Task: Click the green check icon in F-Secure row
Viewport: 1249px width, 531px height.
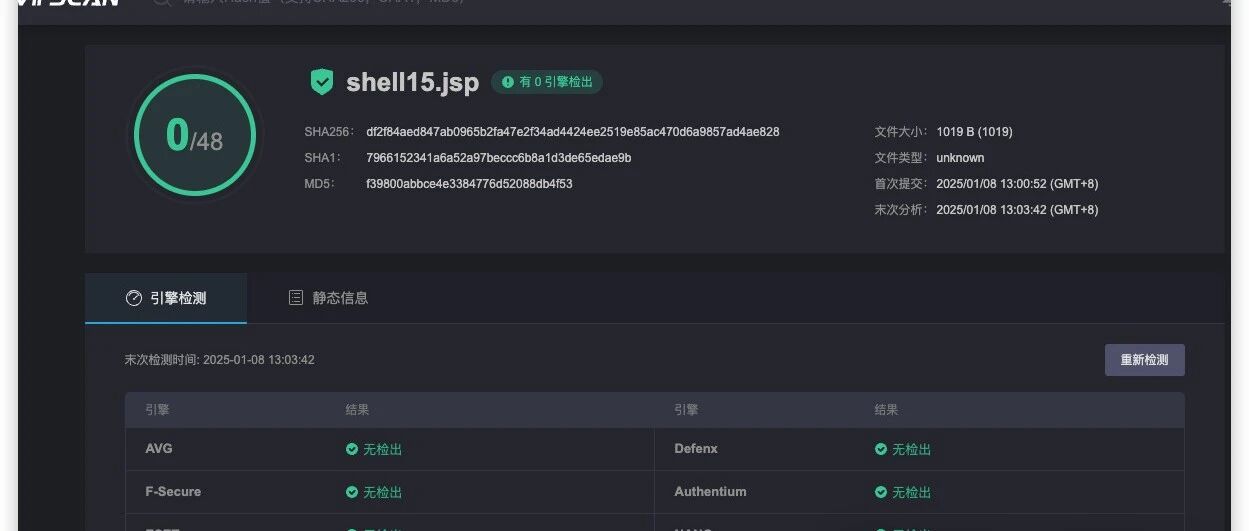Action: 352,492
